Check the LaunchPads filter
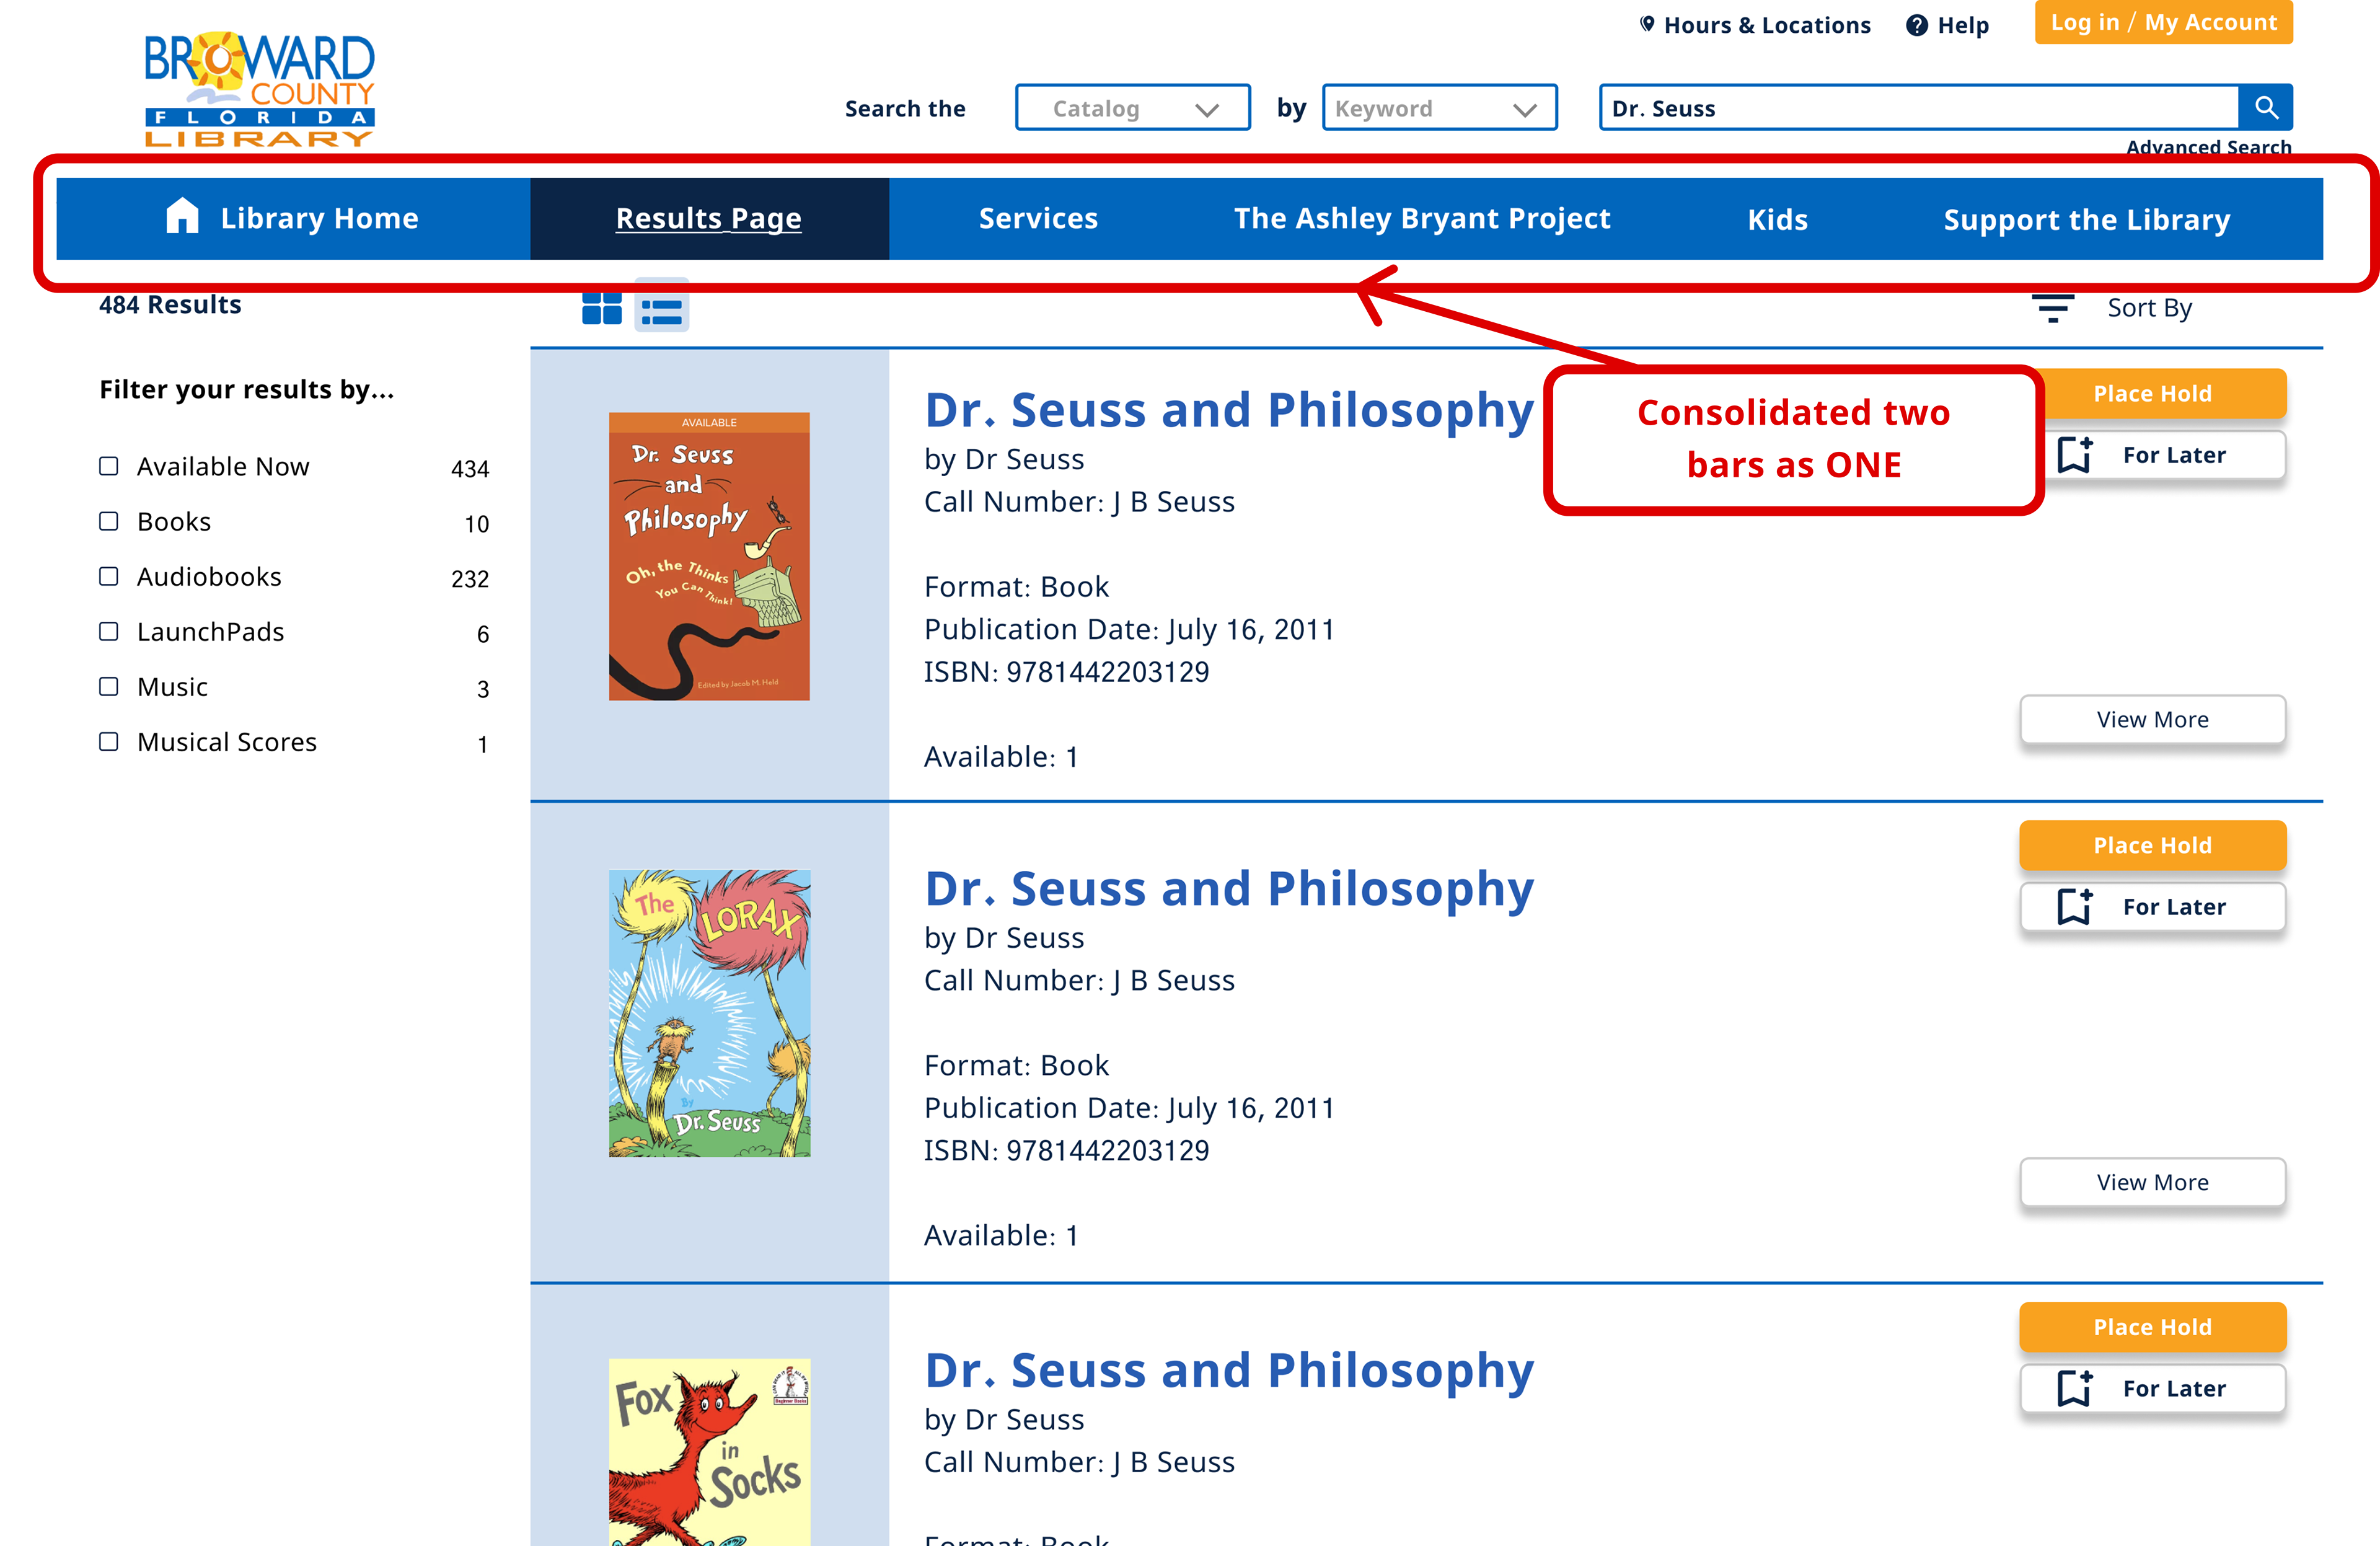Screen dimensions: 2380x1546 109,631
